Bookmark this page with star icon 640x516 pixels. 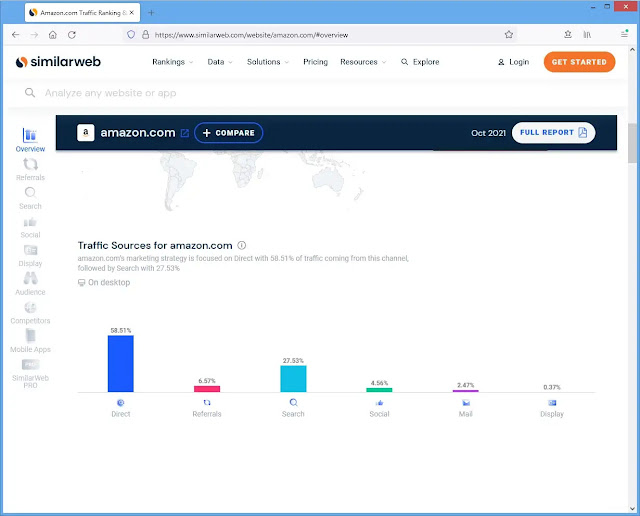point(509,35)
